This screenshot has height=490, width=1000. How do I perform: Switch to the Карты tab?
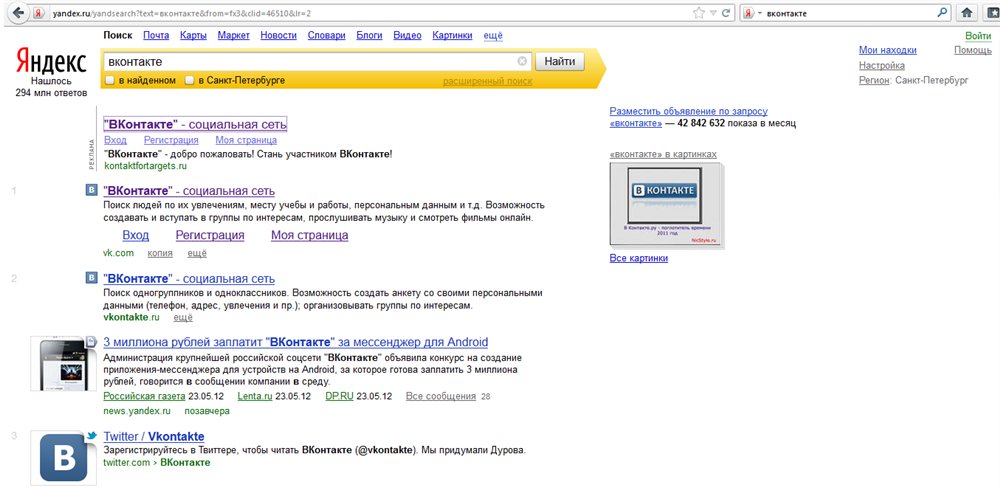pos(193,35)
